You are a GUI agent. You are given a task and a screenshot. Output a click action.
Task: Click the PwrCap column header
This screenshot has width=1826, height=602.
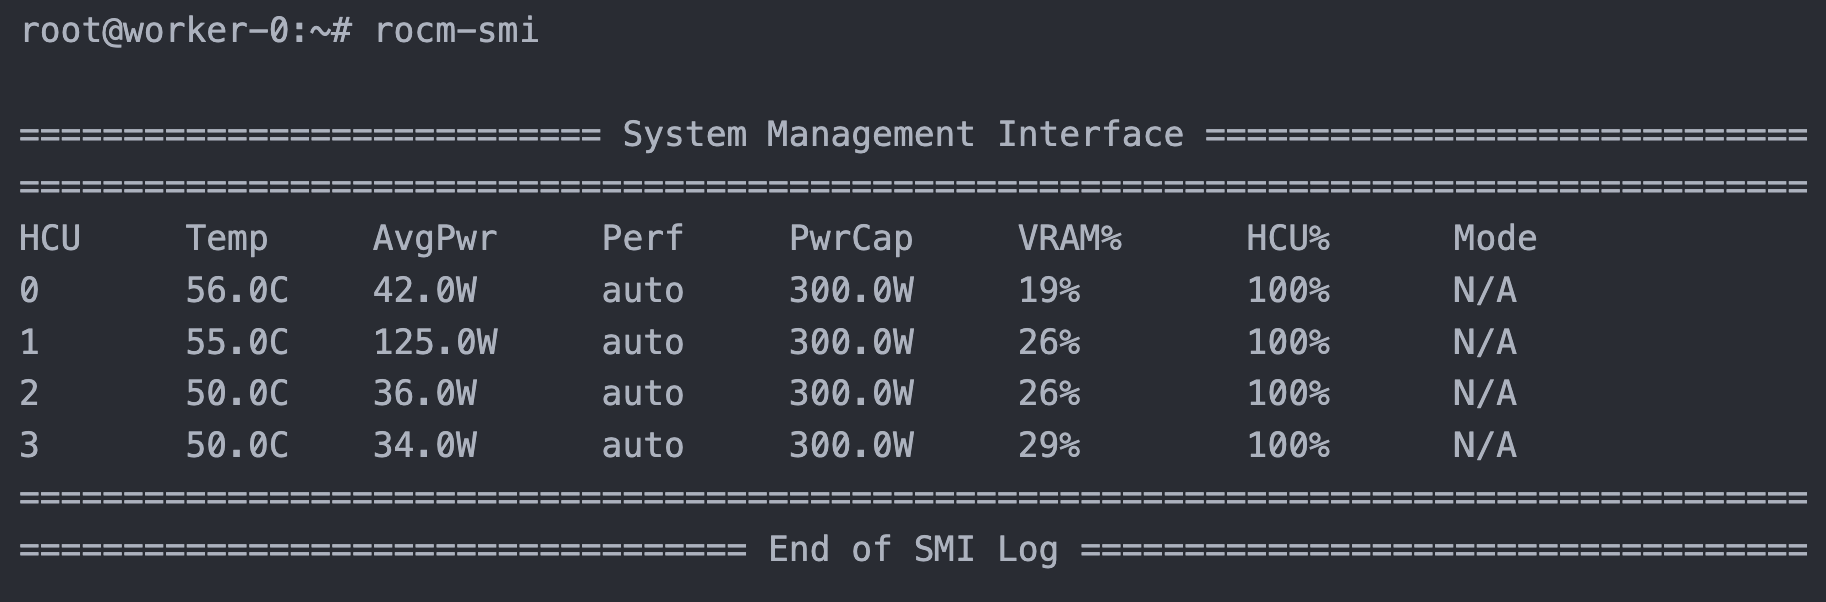click(850, 238)
